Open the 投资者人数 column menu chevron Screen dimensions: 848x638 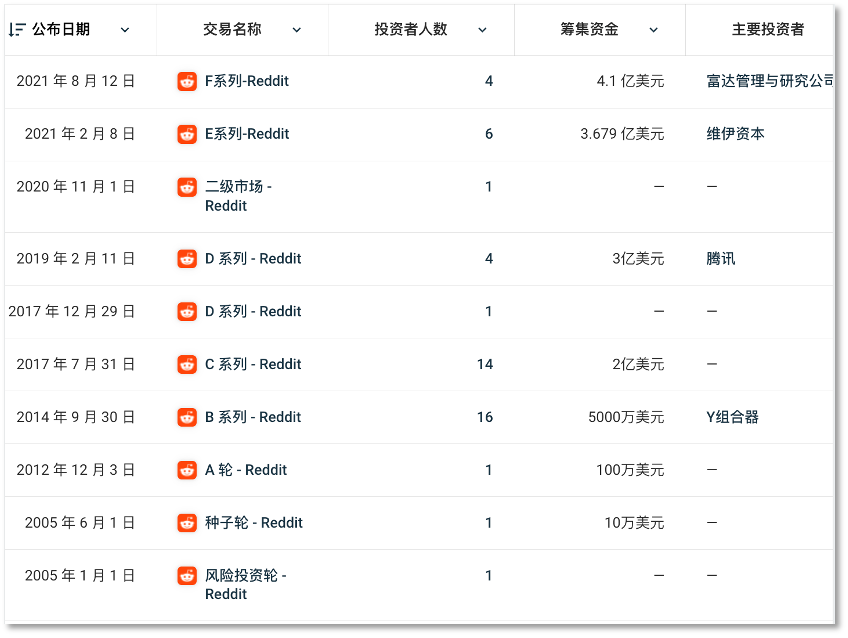click(482, 30)
